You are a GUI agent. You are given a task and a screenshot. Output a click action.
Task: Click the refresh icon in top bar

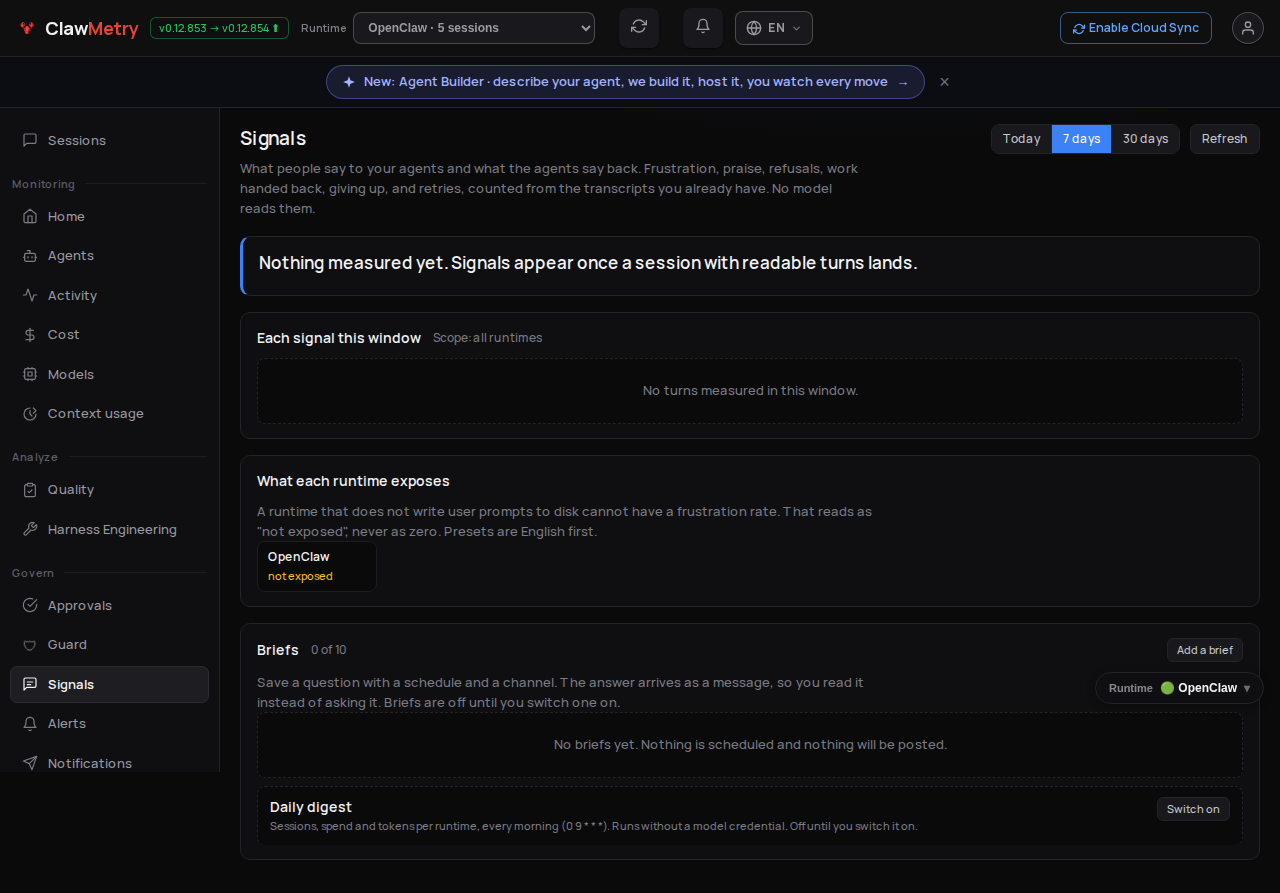(x=639, y=27)
